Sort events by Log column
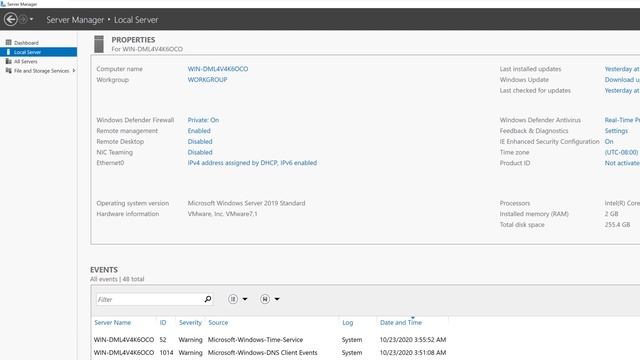 point(348,322)
